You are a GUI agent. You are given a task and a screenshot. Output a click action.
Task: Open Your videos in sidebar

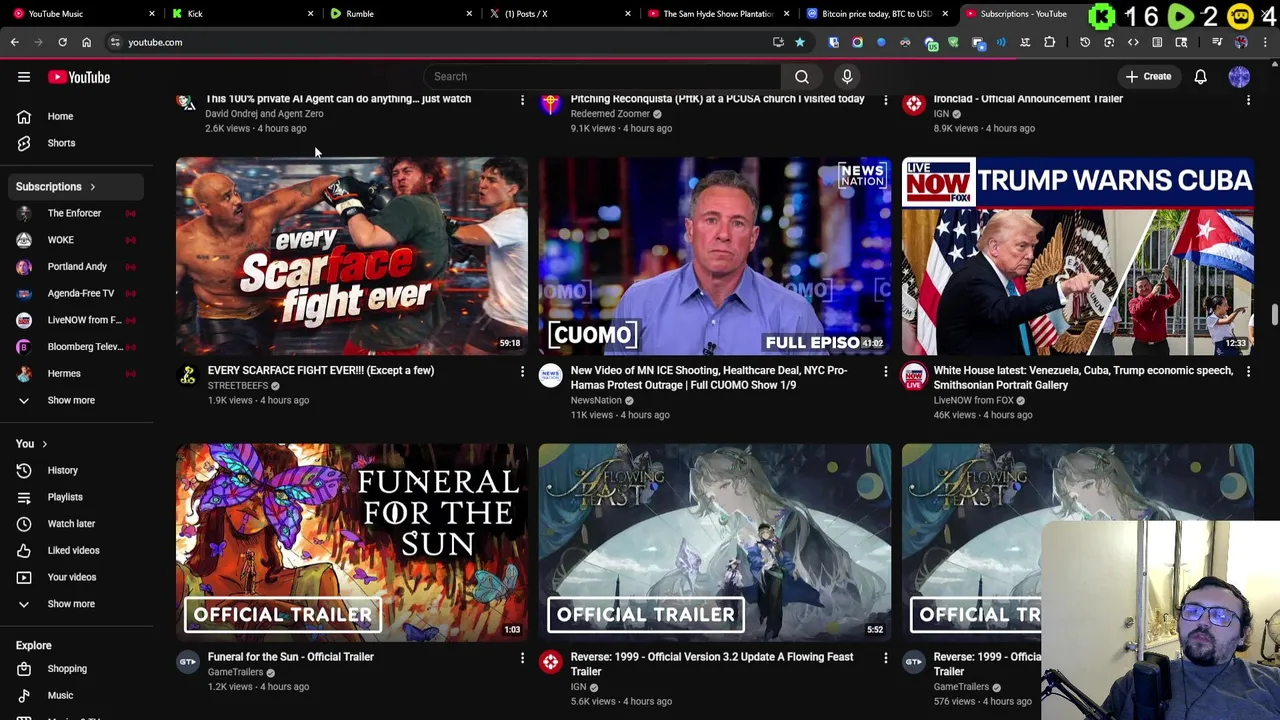coord(75,577)
